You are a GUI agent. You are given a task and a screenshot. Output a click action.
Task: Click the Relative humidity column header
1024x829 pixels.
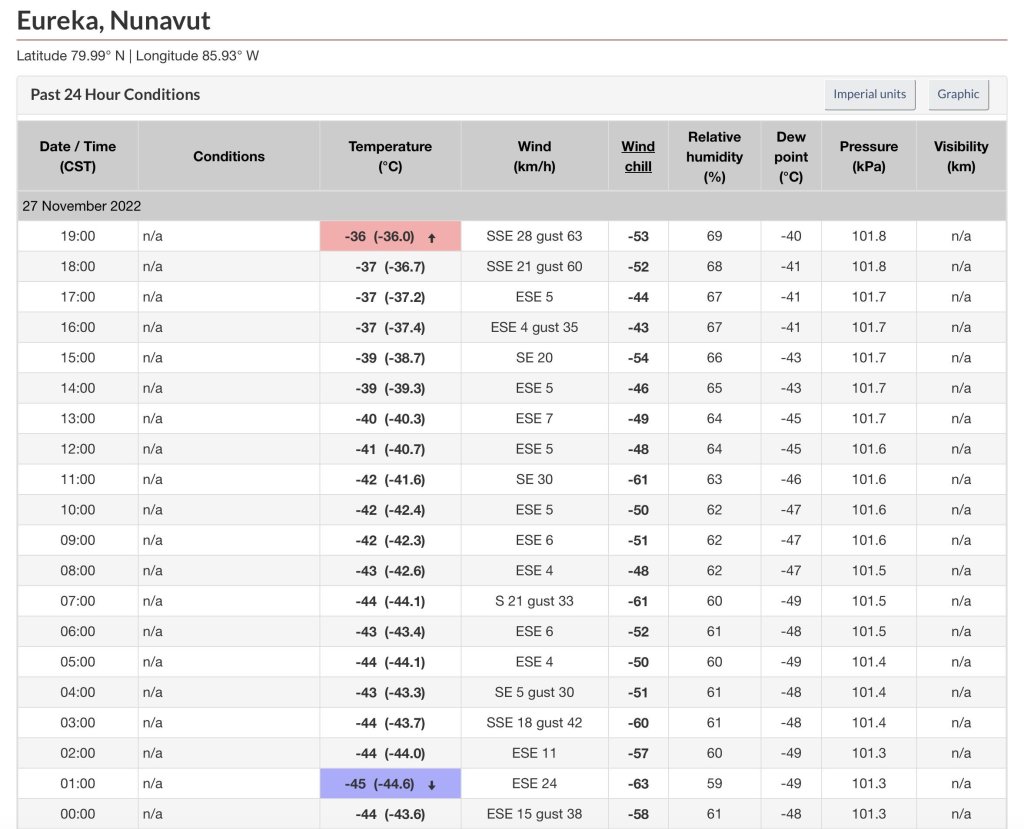(714, 156)
